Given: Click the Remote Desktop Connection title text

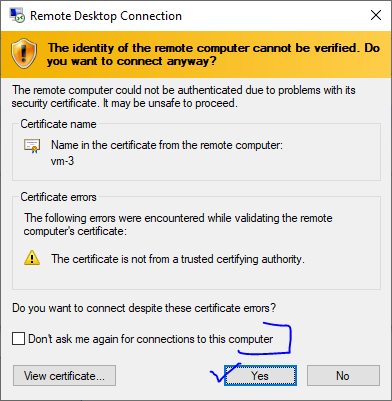Looking at the screenshot, I should click(106, 16).
